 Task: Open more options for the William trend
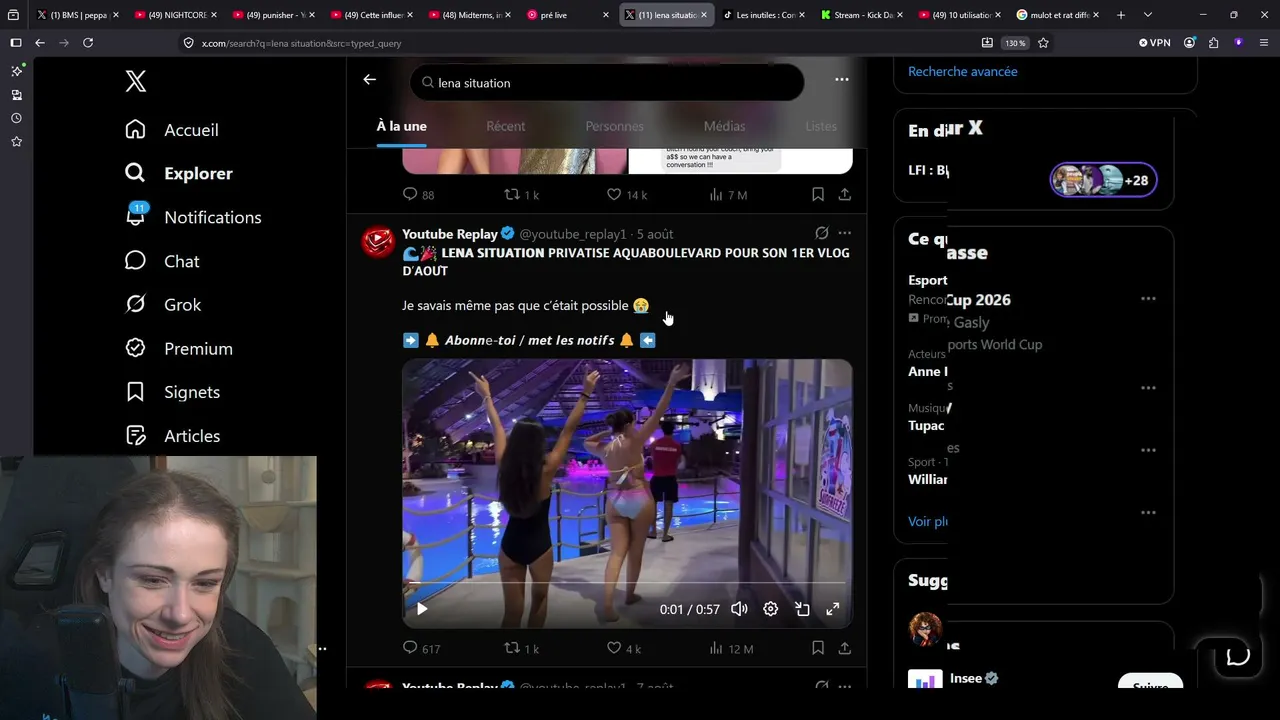pyautogui.click(x=1148, y=512)
